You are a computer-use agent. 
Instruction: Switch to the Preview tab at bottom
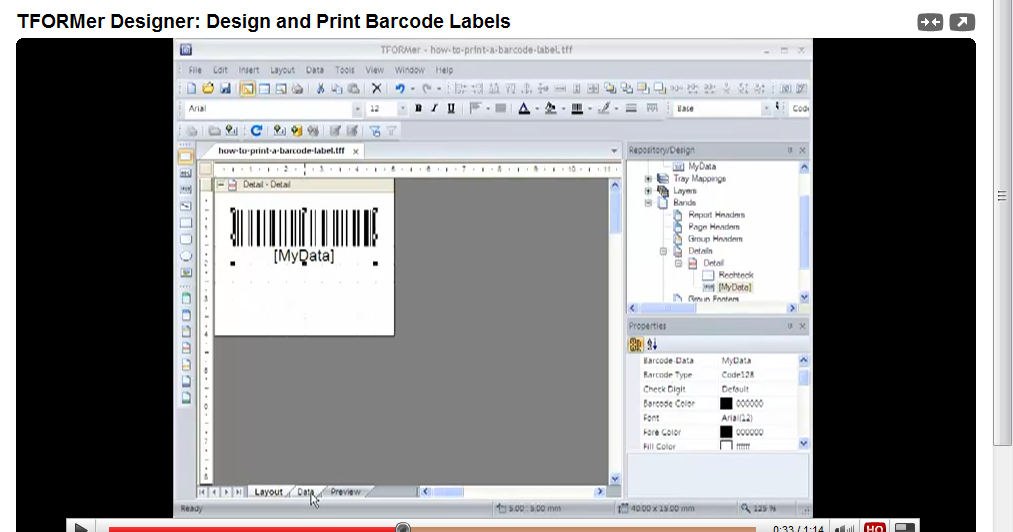coord(346,492)
